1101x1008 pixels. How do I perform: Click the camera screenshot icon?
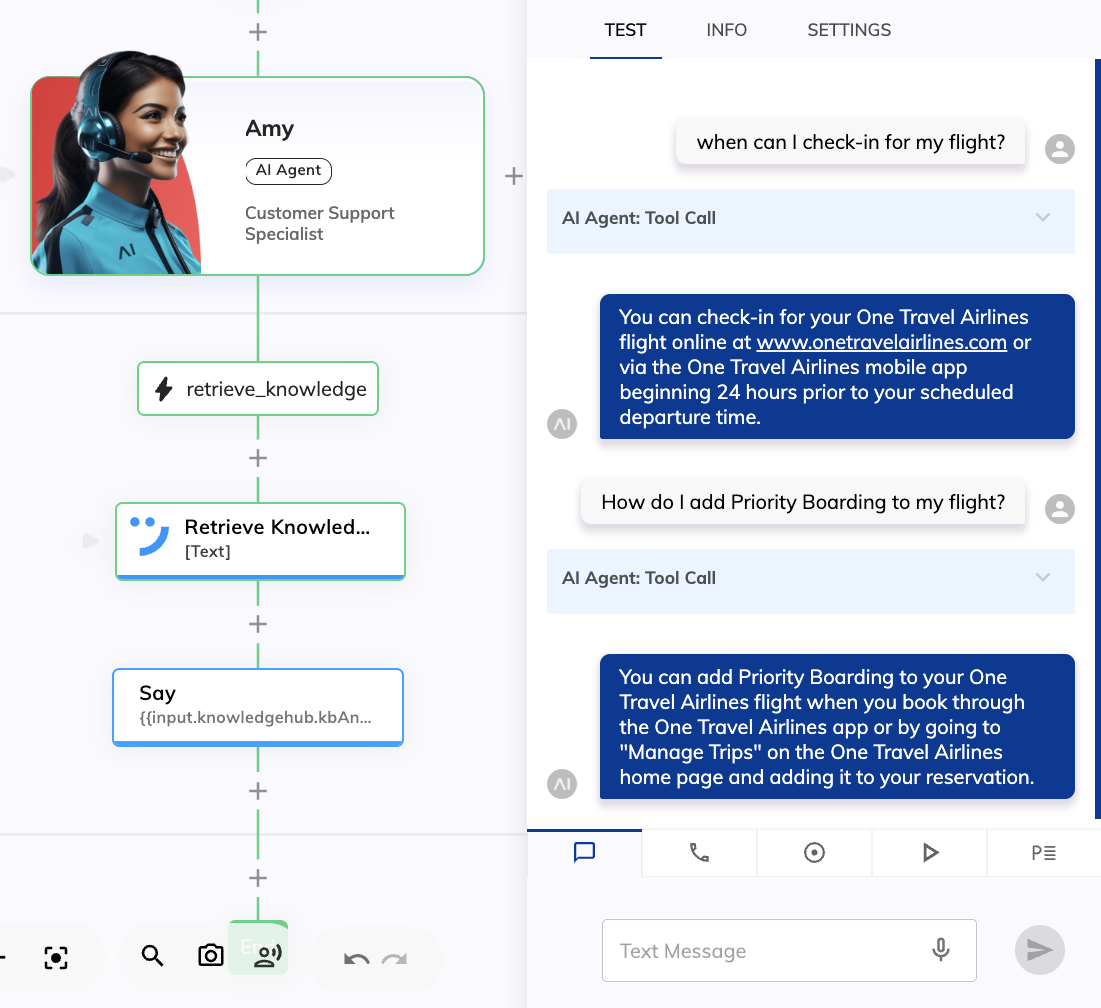pyautogui.click(x=210, y=956)
